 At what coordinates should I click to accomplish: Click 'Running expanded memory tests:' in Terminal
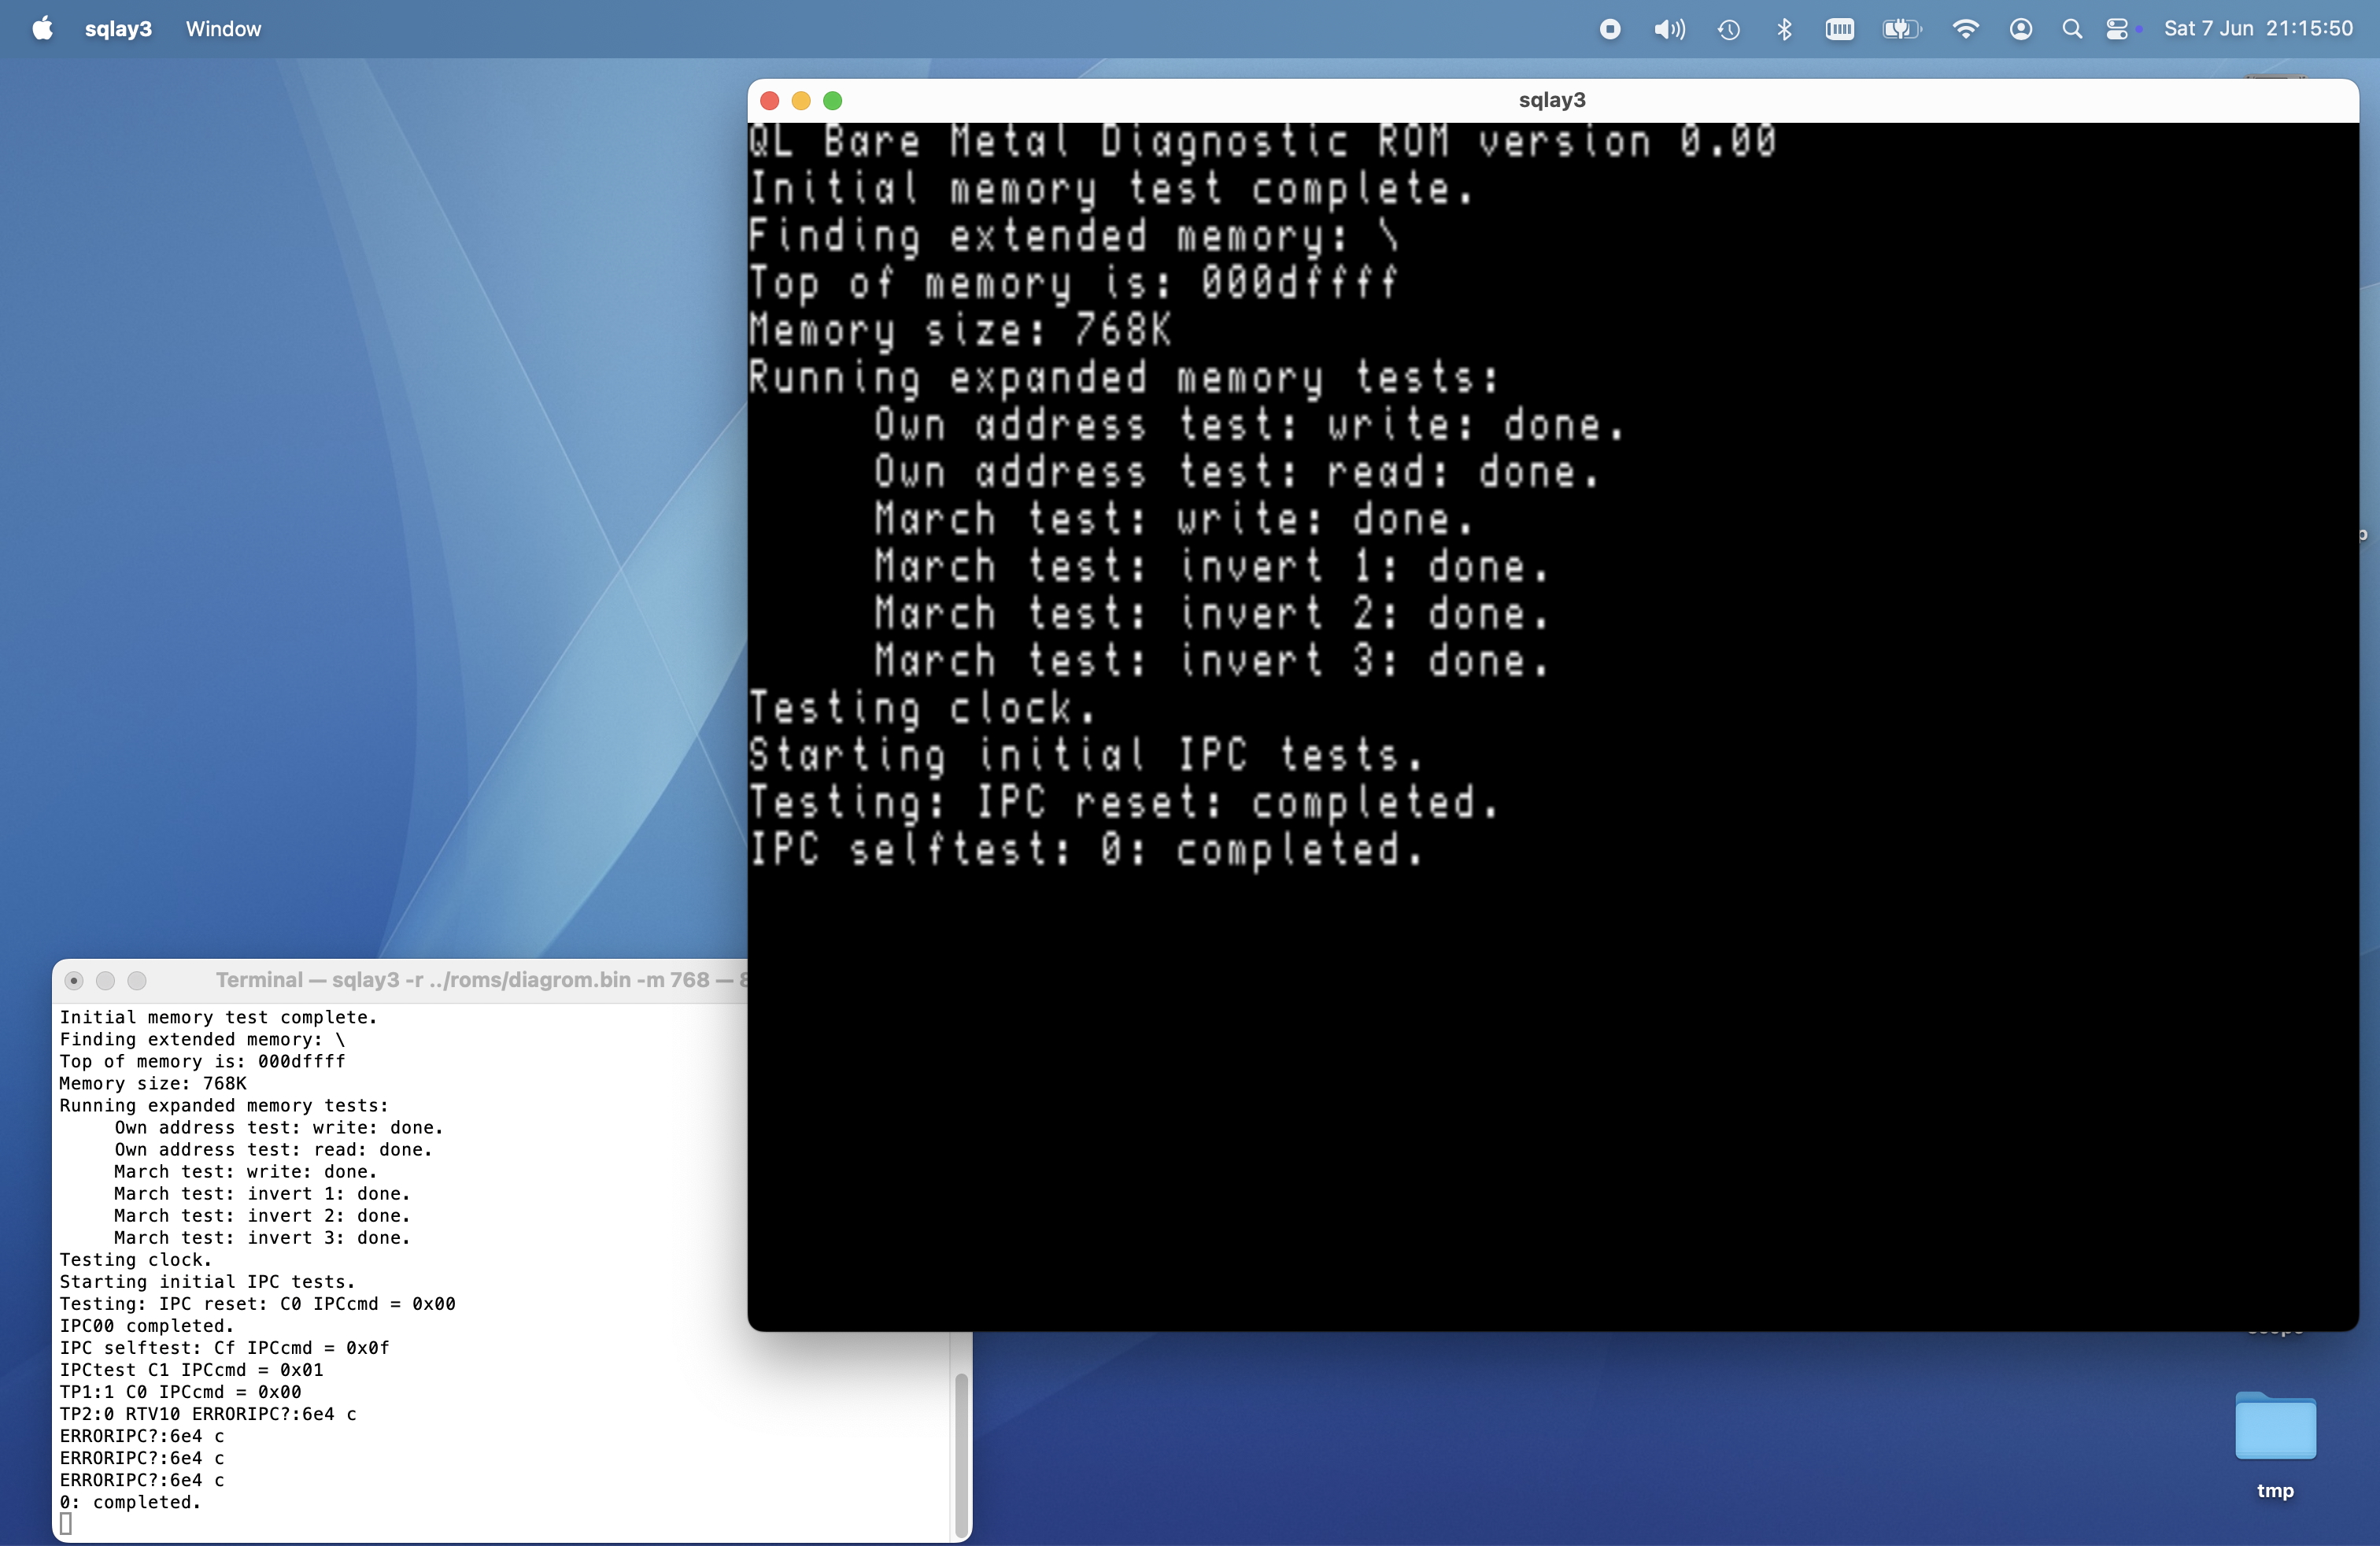point(224,1105)
